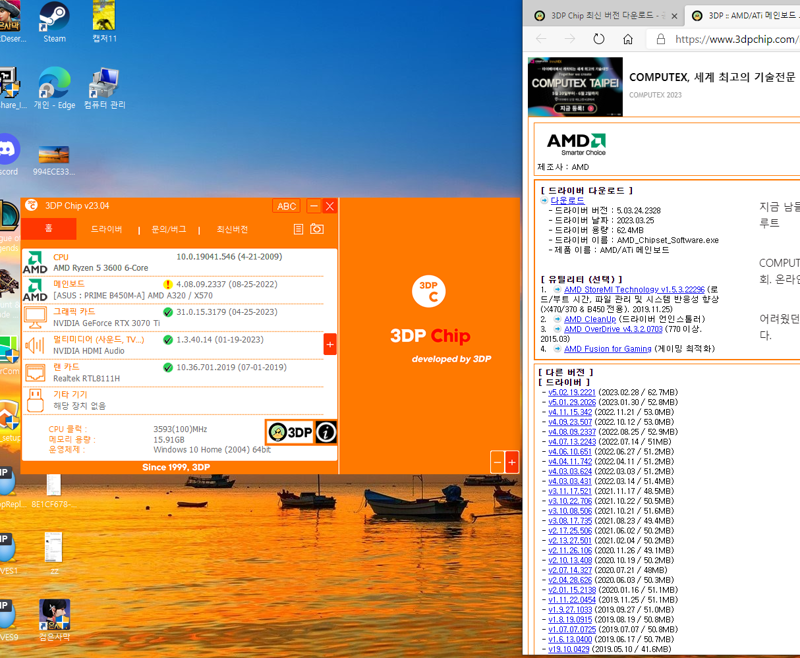
Task: Click the AMD Smarter Choice logo on the webpage
Action: coord(576,144)
